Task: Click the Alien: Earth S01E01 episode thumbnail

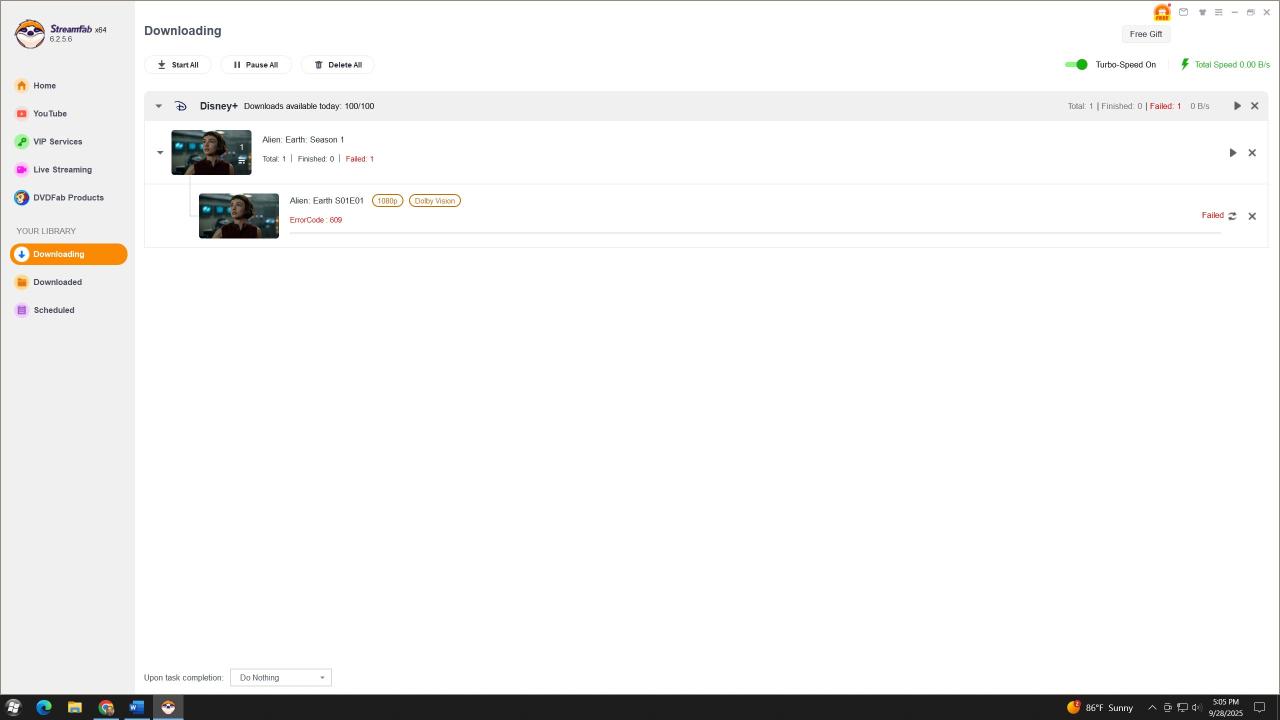Action: tap(239, 216)
